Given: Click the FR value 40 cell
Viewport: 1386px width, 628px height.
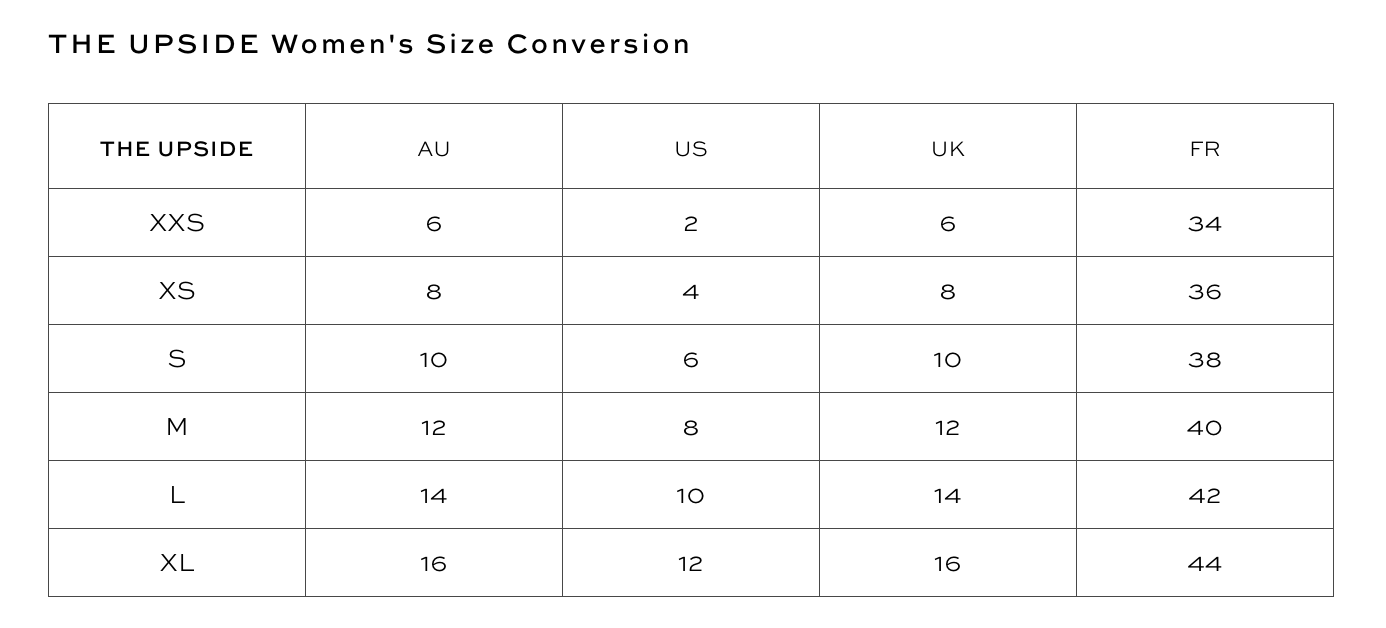Looking at the screenshot, I should [1205, 427].
